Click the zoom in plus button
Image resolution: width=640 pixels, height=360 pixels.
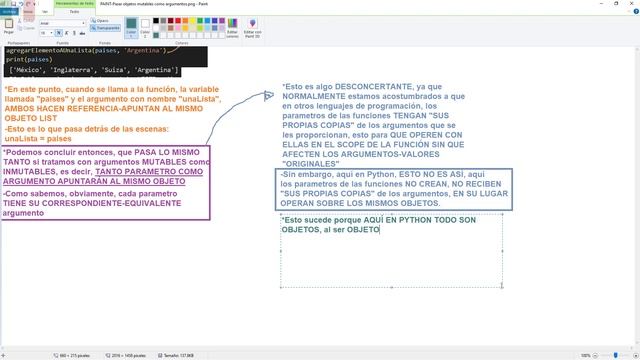[636, 356]
